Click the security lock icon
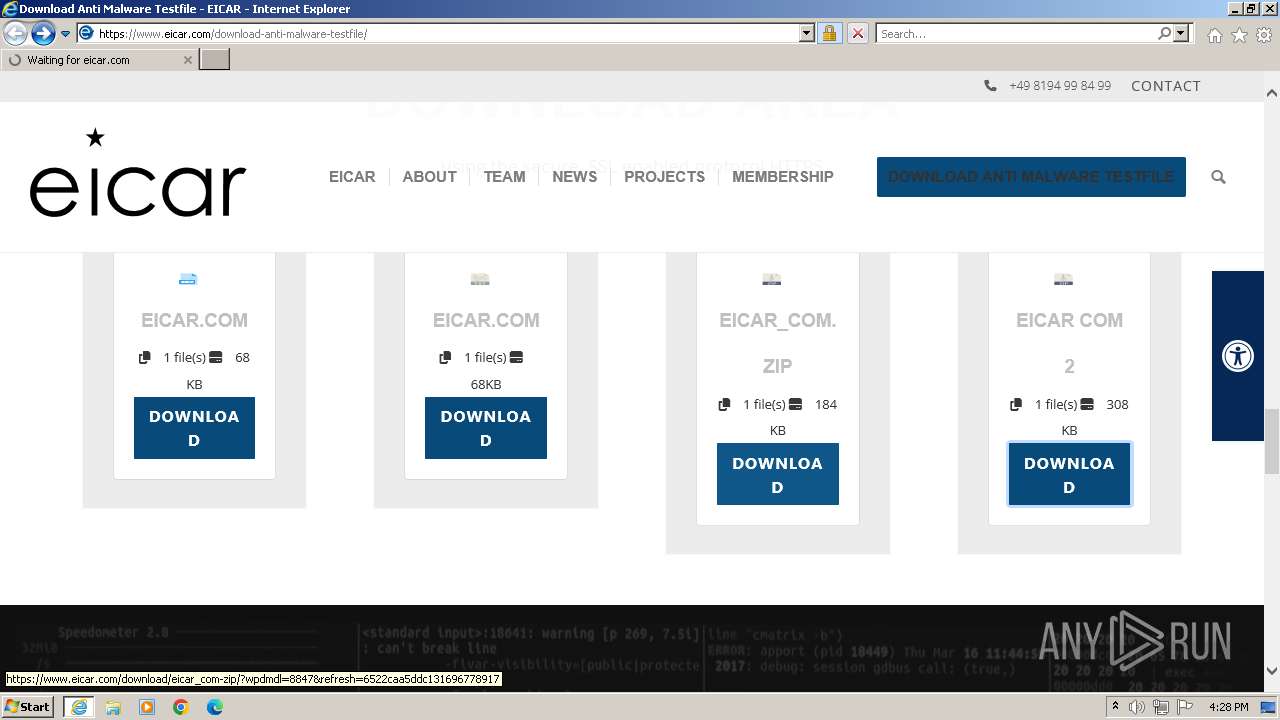Screen dimensions: 1280x720 pos(829,33)
